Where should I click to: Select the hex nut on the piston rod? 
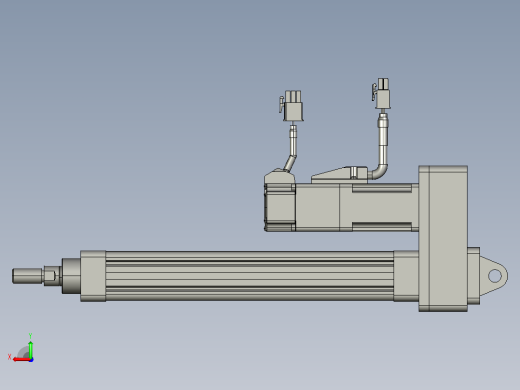50,276
